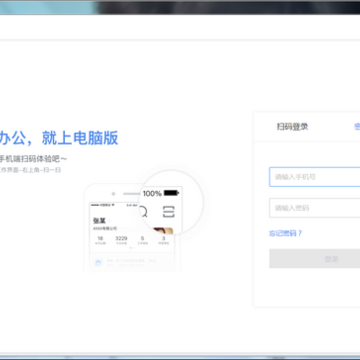The image size is (360, 360).
Task: Click the battery icon beside 100%
Action: [x=171, y=193]
